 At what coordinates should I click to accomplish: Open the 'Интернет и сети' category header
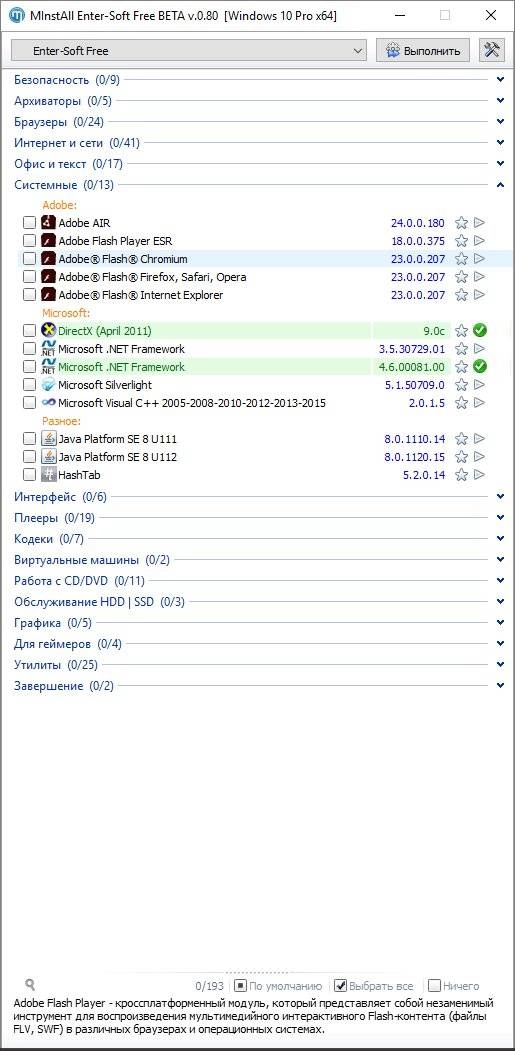pos(76,143)
